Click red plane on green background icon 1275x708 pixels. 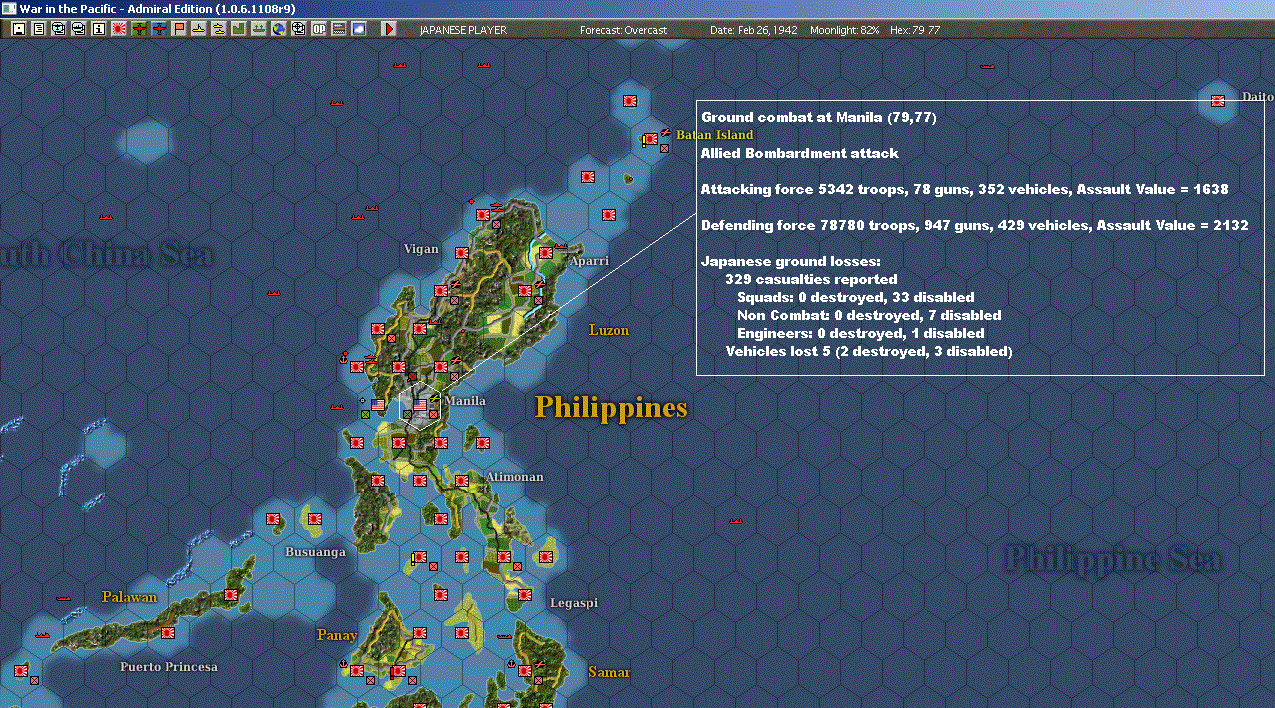(x=139, y=29)
